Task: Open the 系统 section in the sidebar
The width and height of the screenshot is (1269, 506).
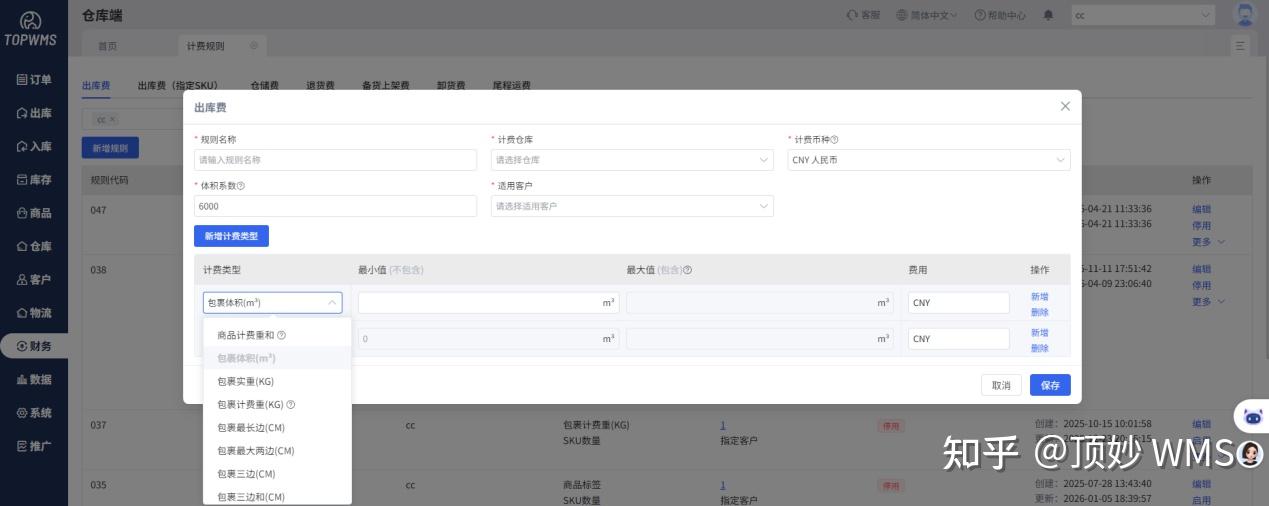Action: coord(34,413)
